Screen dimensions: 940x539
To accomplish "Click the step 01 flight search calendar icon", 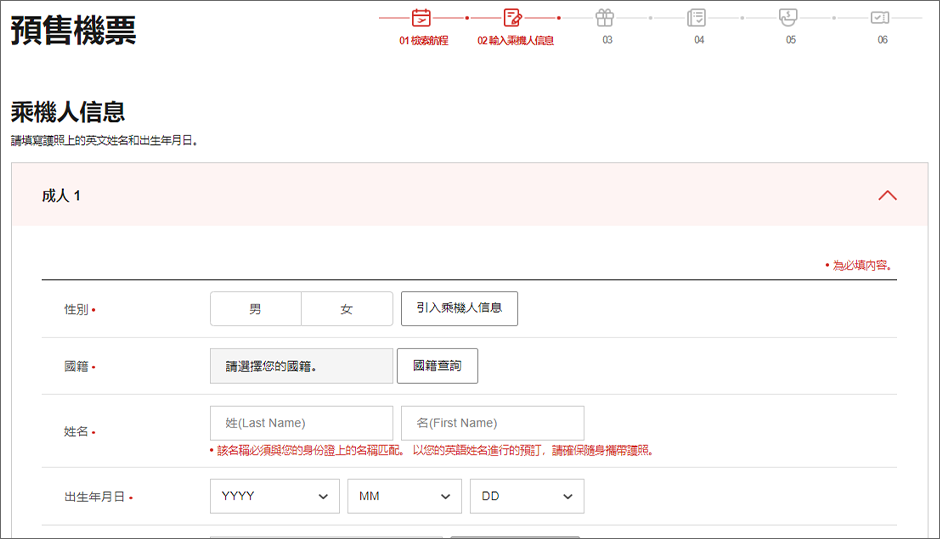I will 422,17.
